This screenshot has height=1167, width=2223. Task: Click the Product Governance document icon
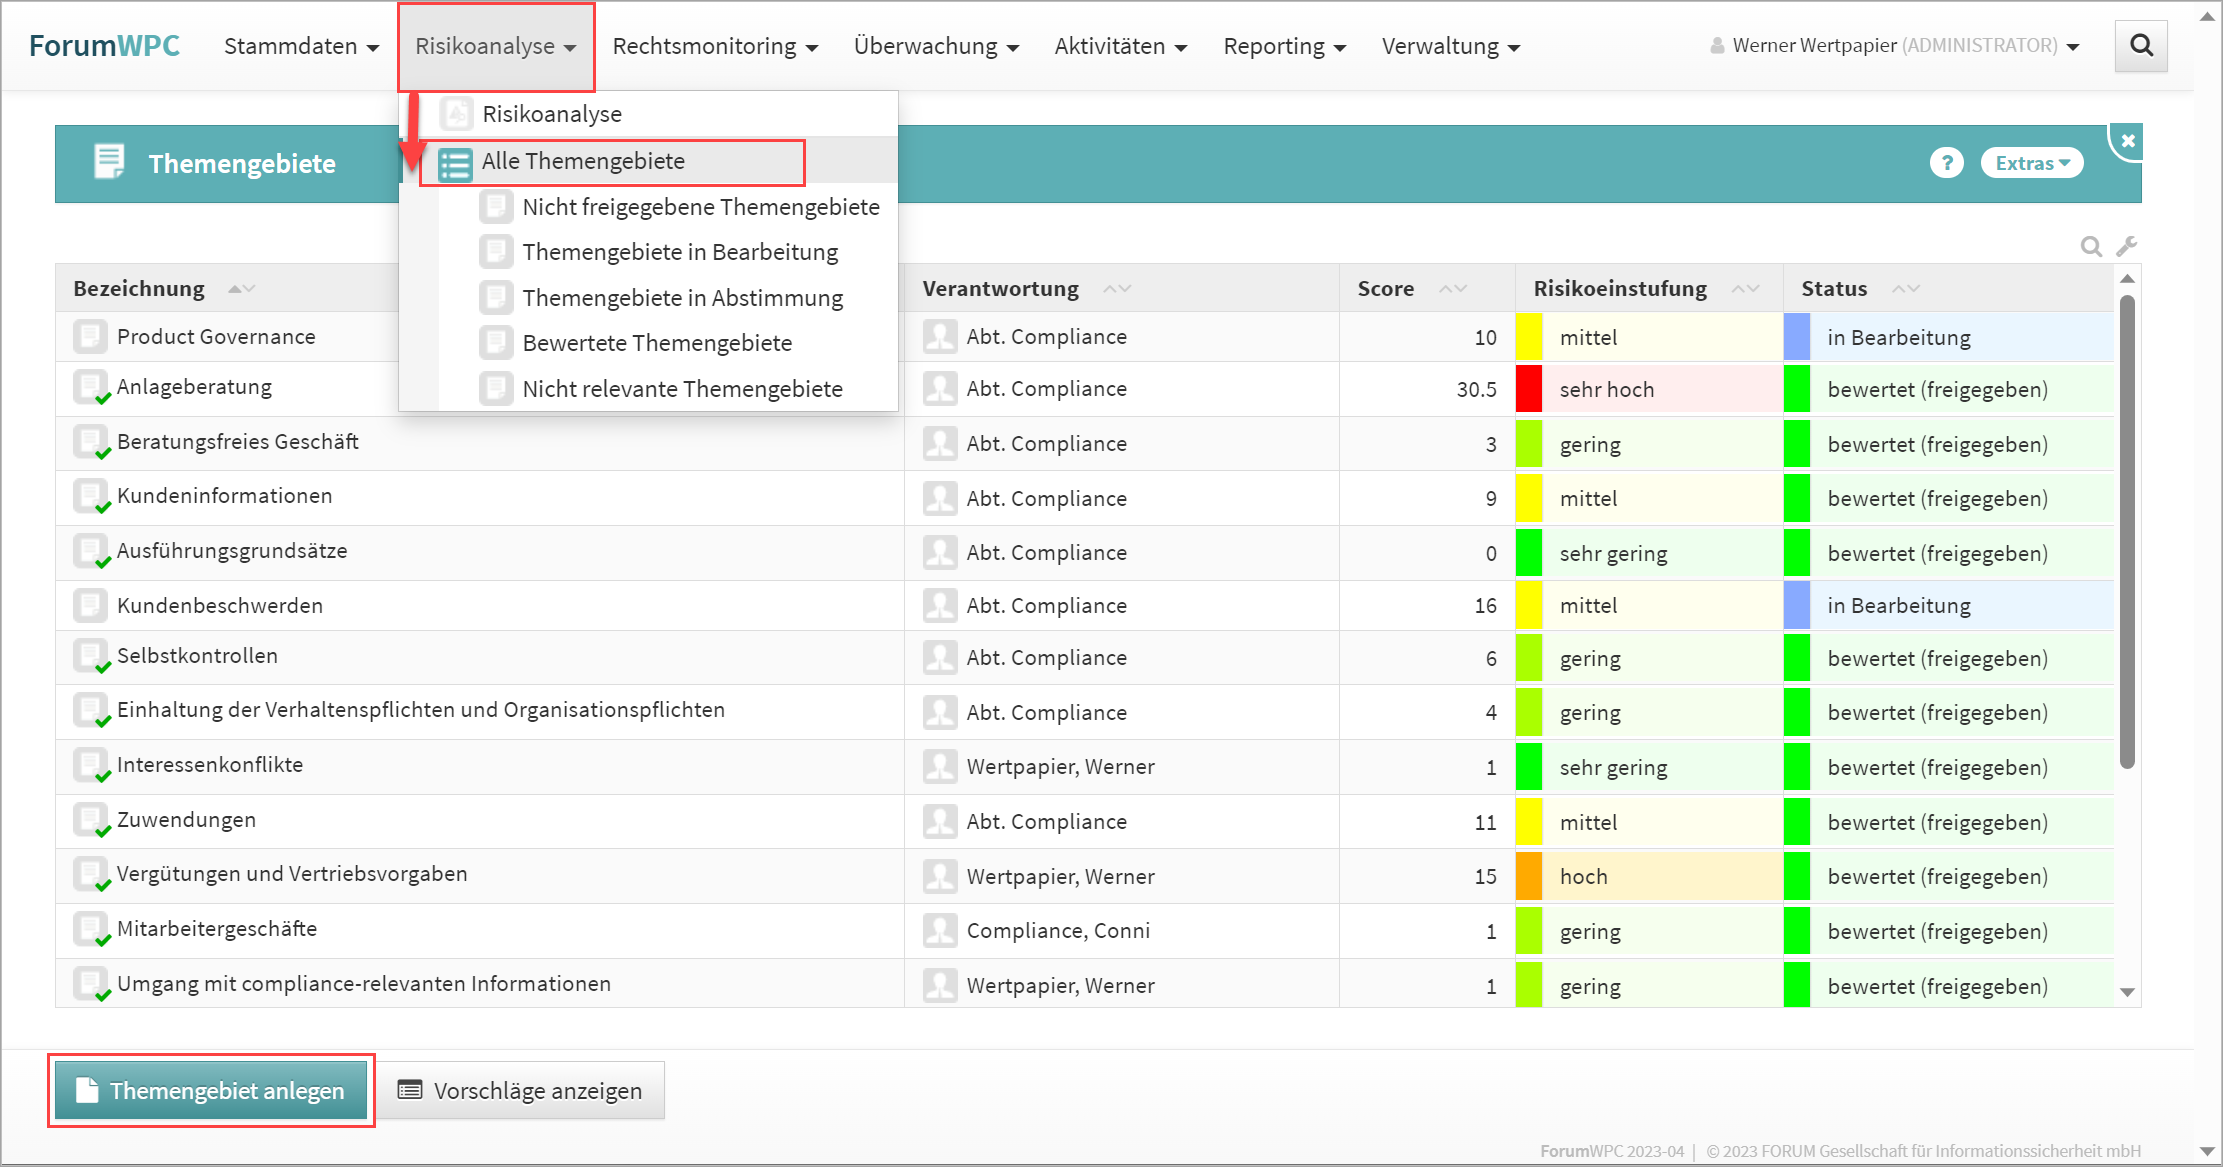click(x=90, y=337)
